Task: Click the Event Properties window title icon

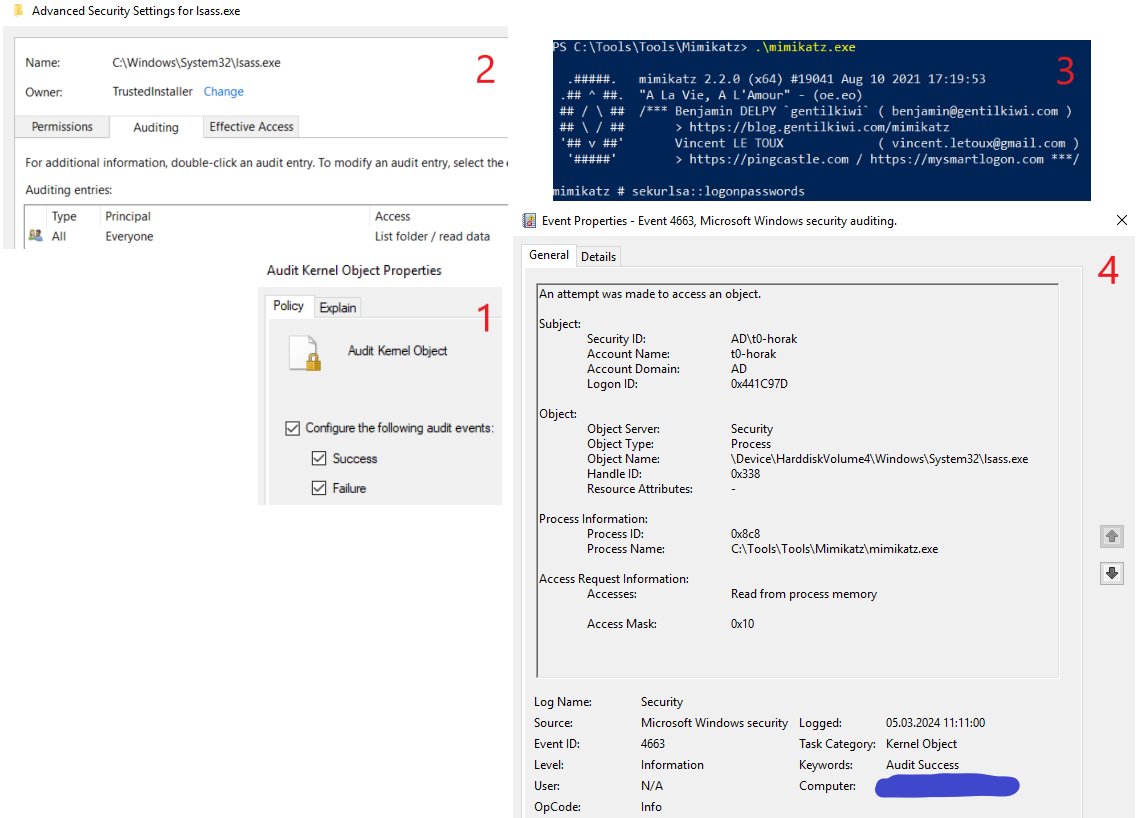Action: 530,220
